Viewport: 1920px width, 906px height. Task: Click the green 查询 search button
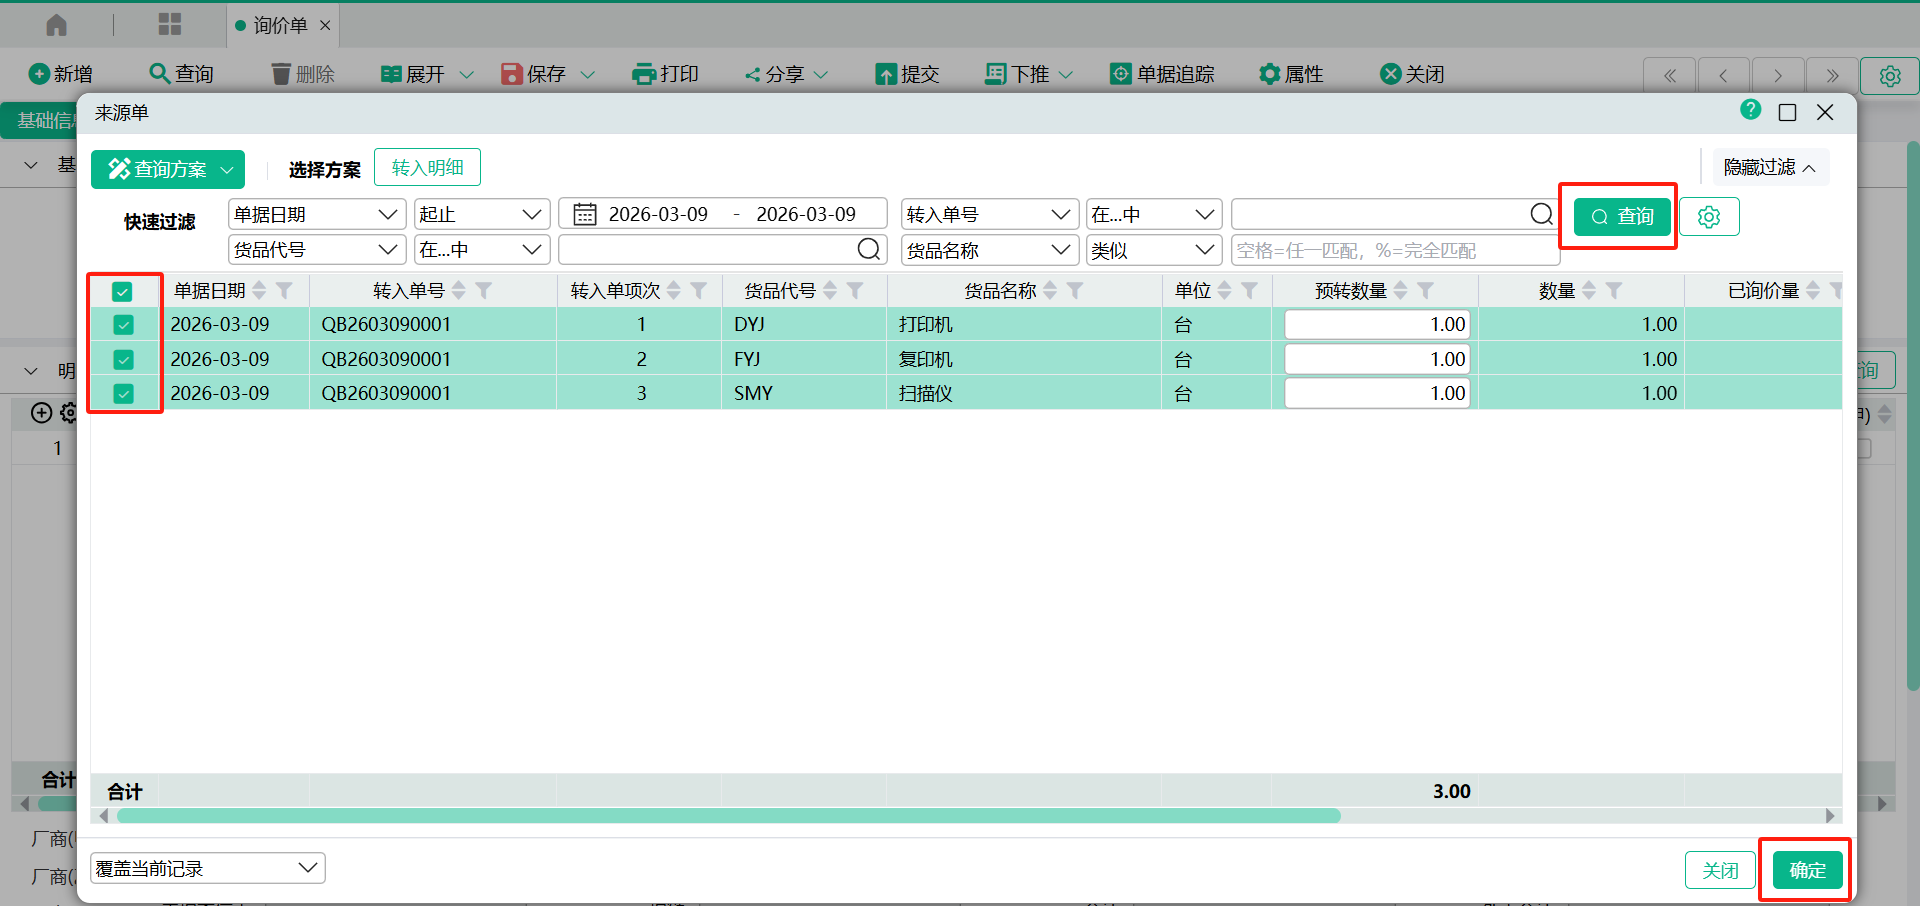click(1622, 216)
